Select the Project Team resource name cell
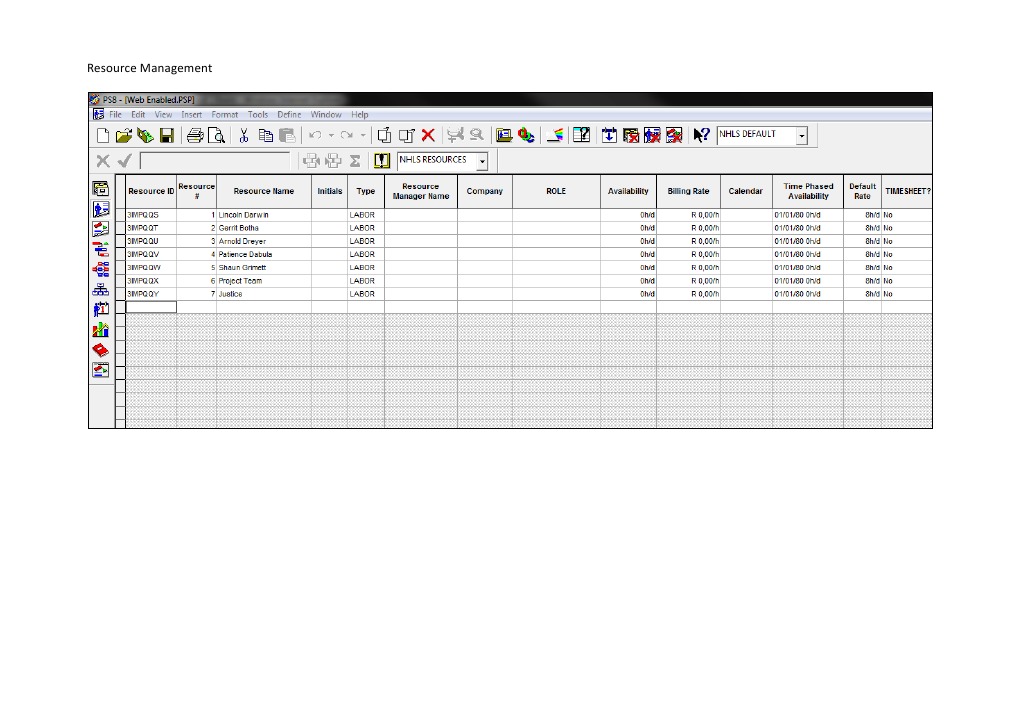 pos(264,281)
